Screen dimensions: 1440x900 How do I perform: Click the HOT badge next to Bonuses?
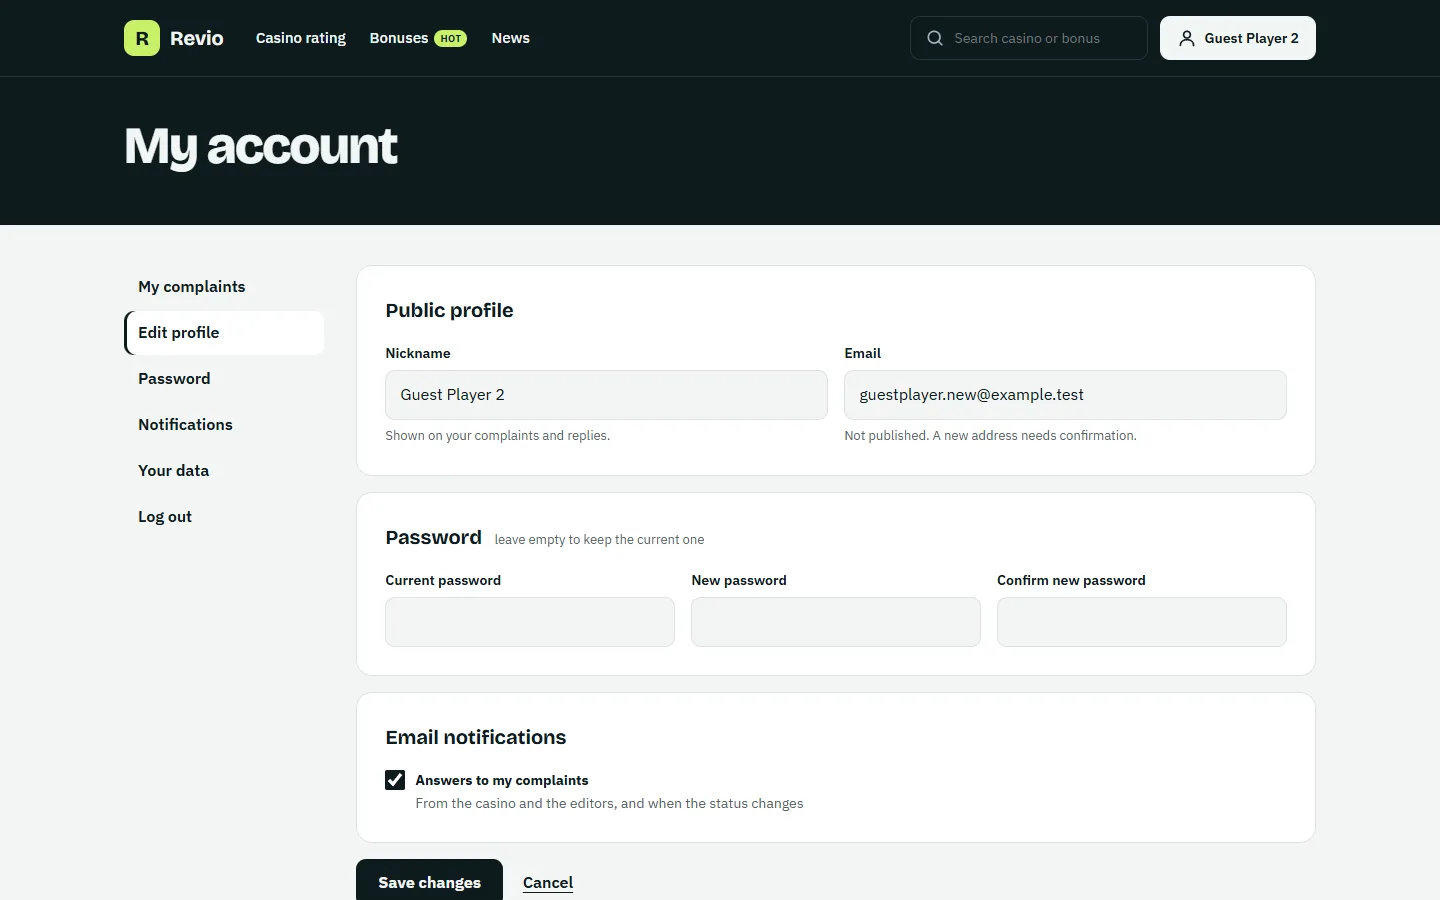(451, 39)
